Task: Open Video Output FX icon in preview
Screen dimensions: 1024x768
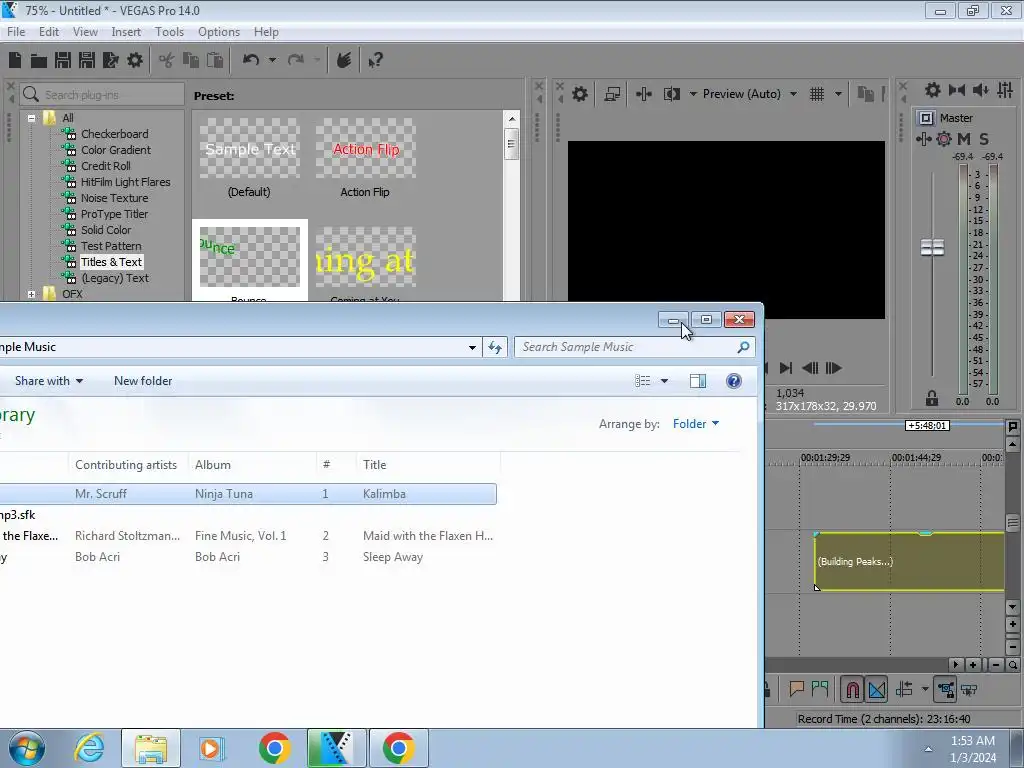Action: tap(643, 94)
